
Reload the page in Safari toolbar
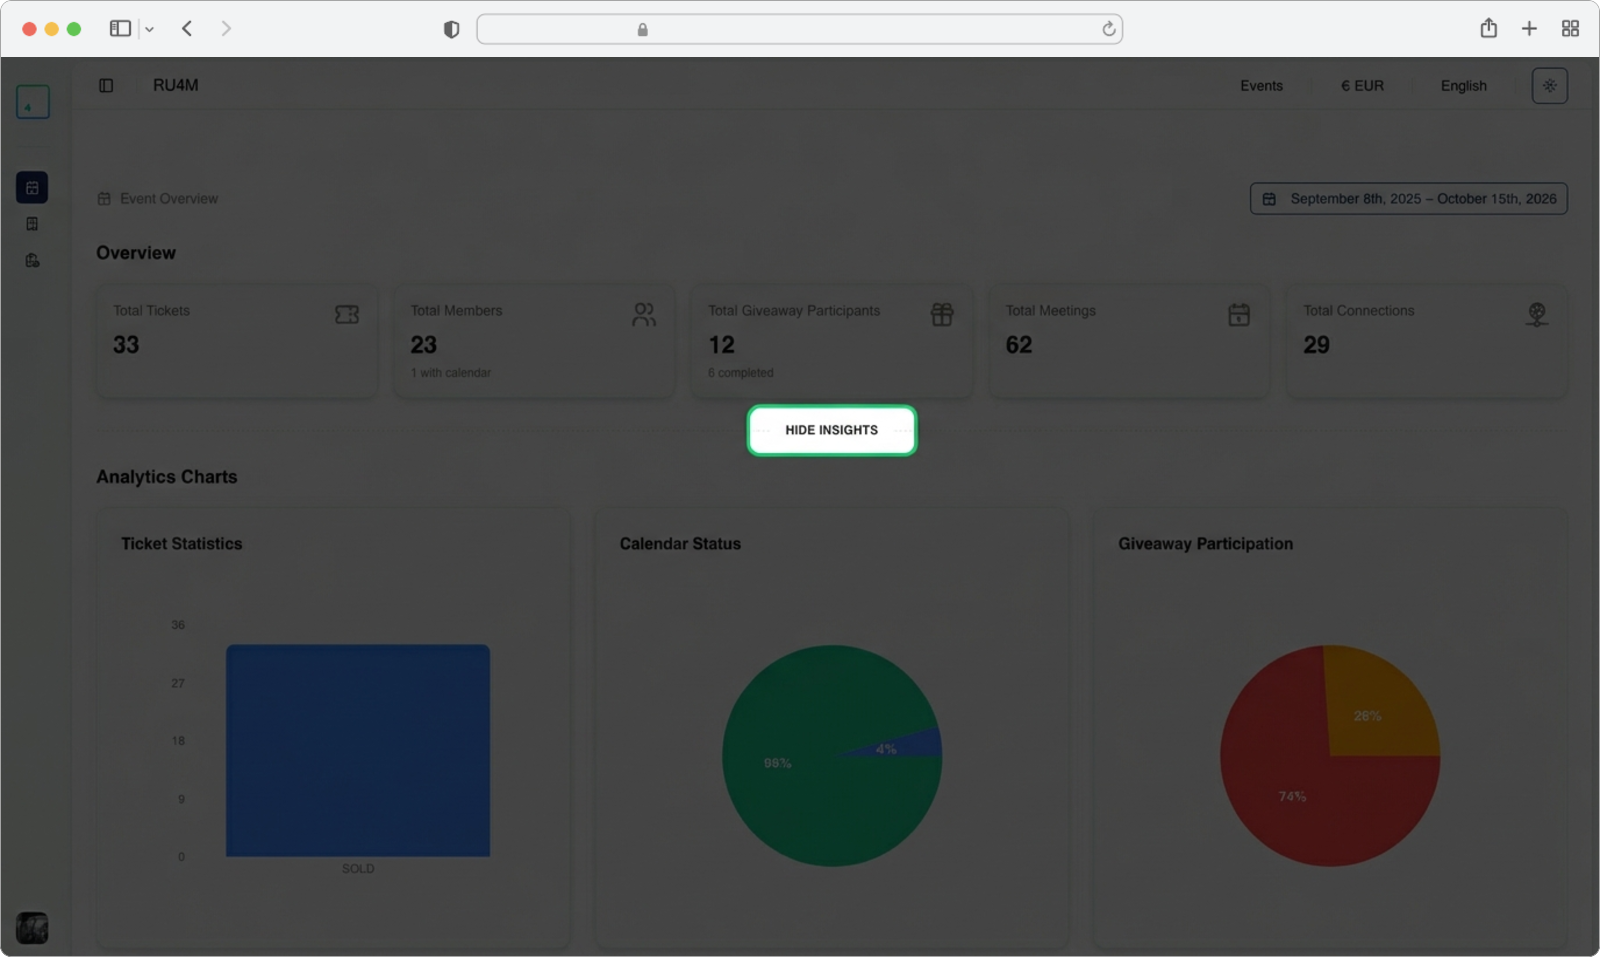[x=1108, y=29]
